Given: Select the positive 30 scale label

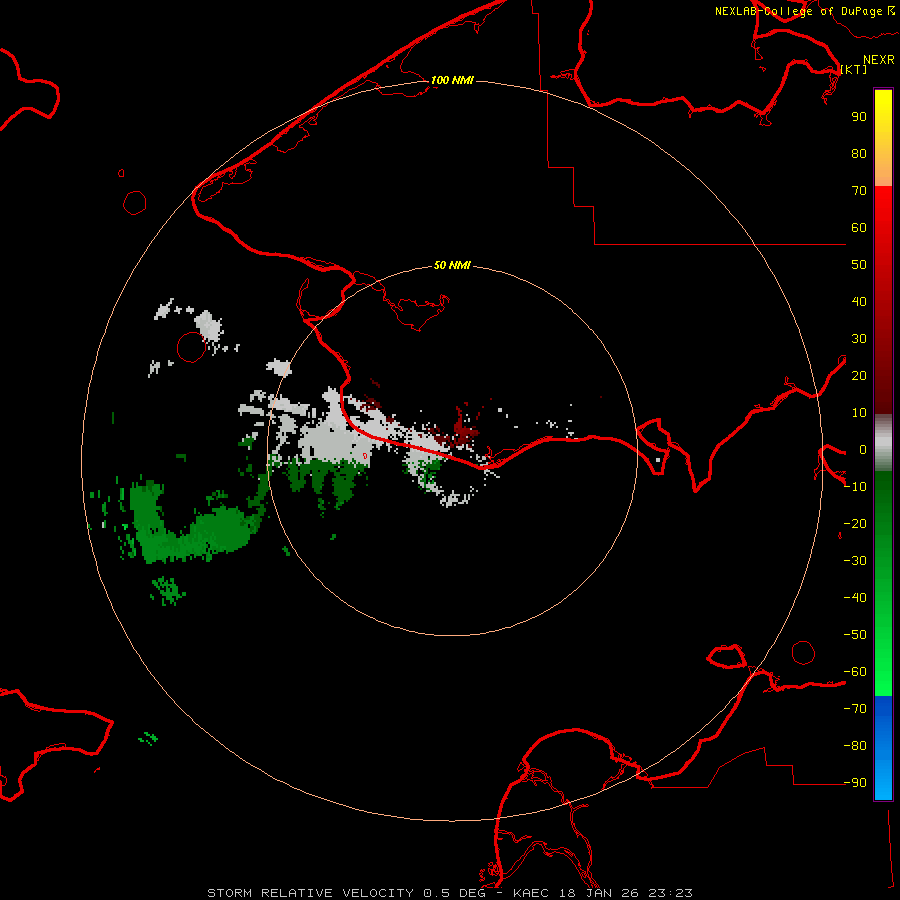Looking at the screenshot, I should coord(859,339).
